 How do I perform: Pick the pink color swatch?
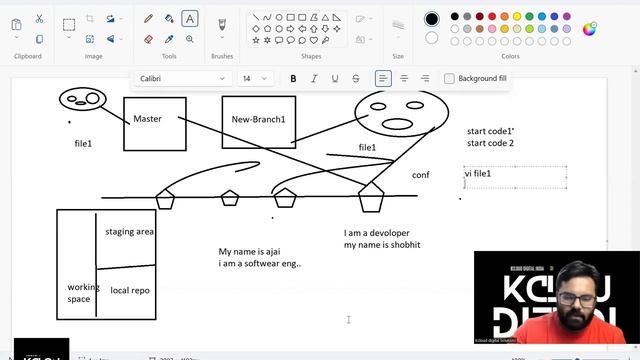tap(492, 29)
